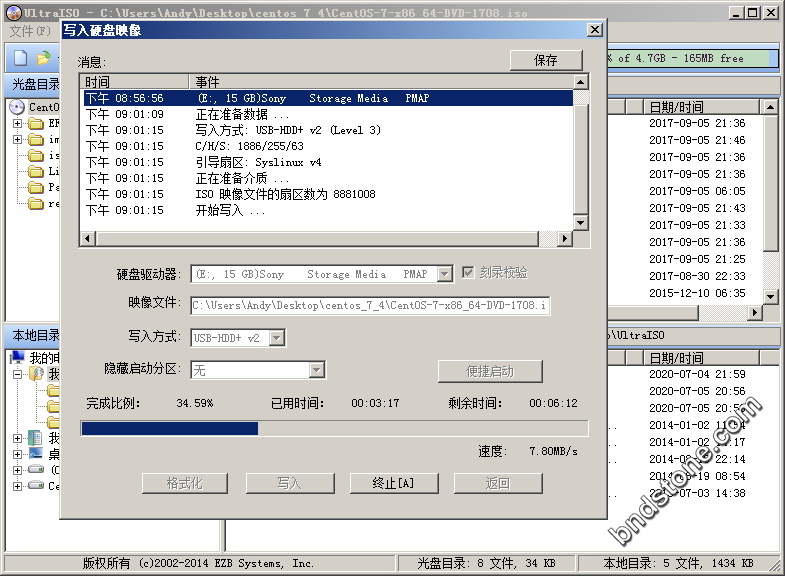Image resolution: width=785 pixels, height=576 pixels.
Task: Click the Open file toolbar icon
Action: tap(44, 58)
